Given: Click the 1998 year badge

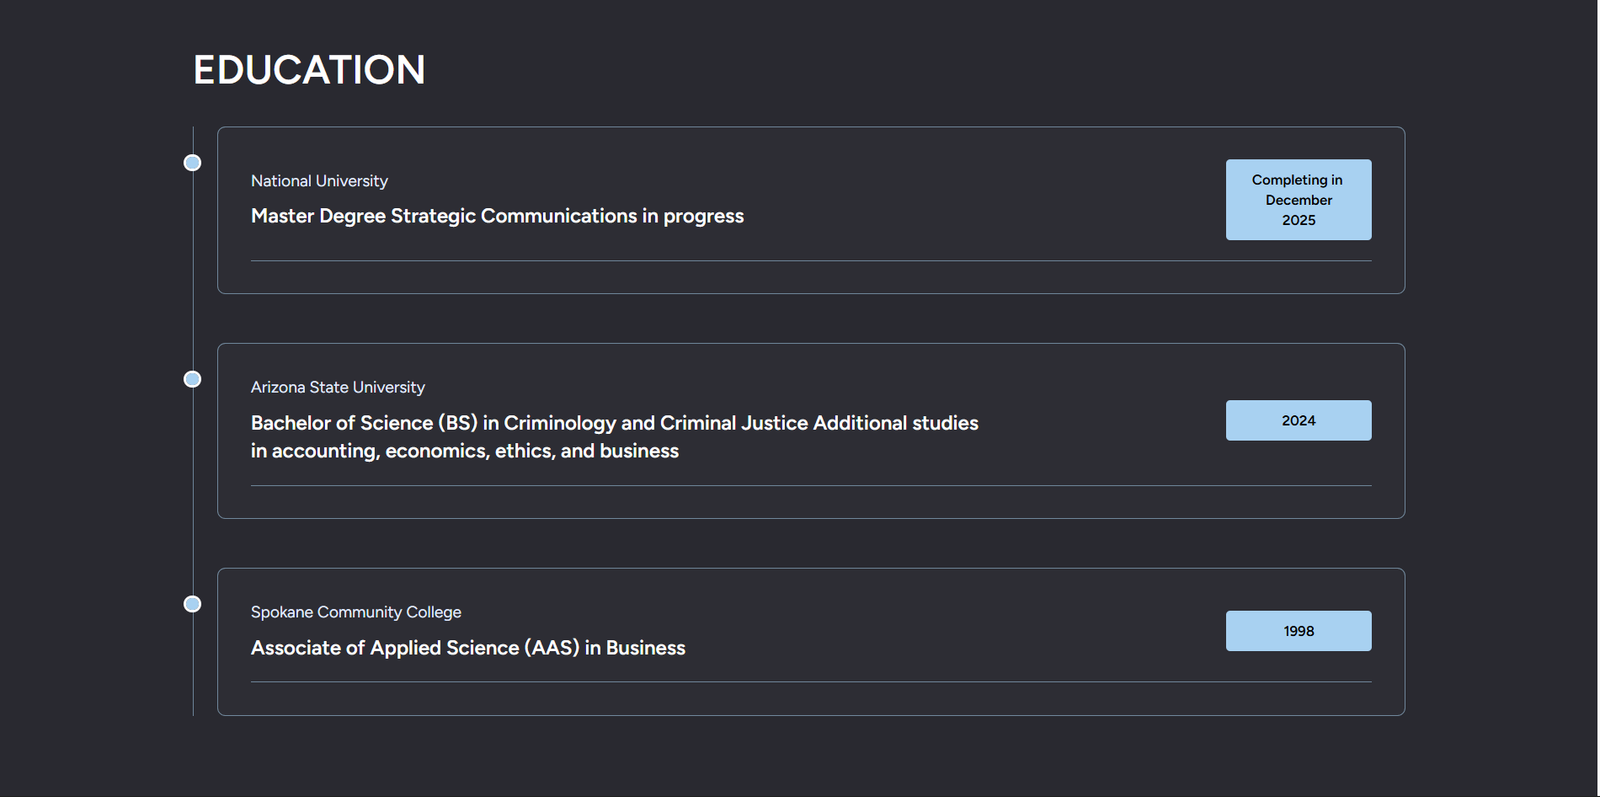Looking at the screenshot, I should point(1298,631).
